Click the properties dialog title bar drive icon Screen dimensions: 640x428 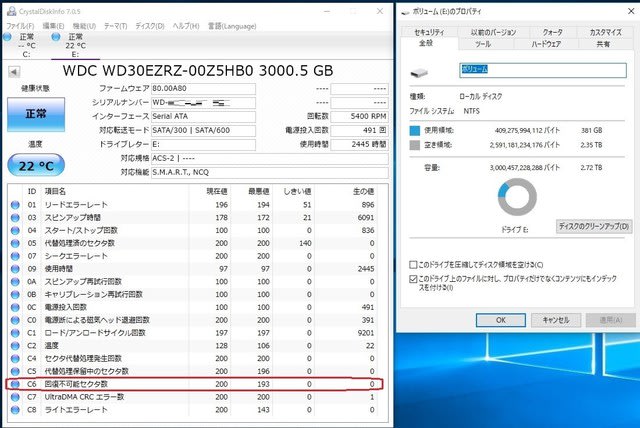tap(405, 12)
